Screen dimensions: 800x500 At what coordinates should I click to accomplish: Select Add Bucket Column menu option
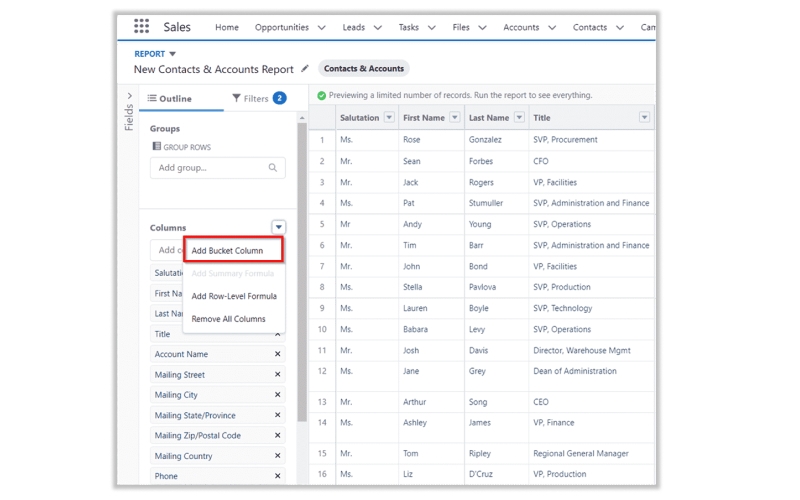[x=227, y=251]
